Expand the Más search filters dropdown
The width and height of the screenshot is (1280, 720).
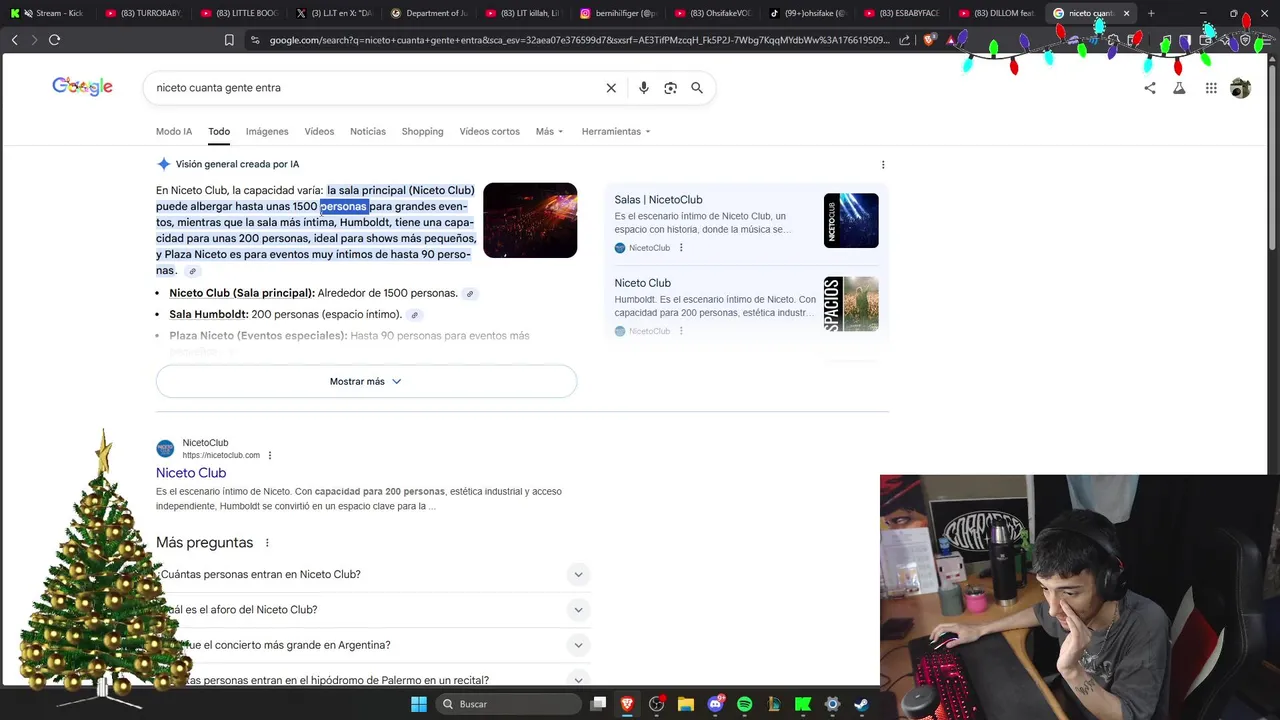(x=549, y=132)
